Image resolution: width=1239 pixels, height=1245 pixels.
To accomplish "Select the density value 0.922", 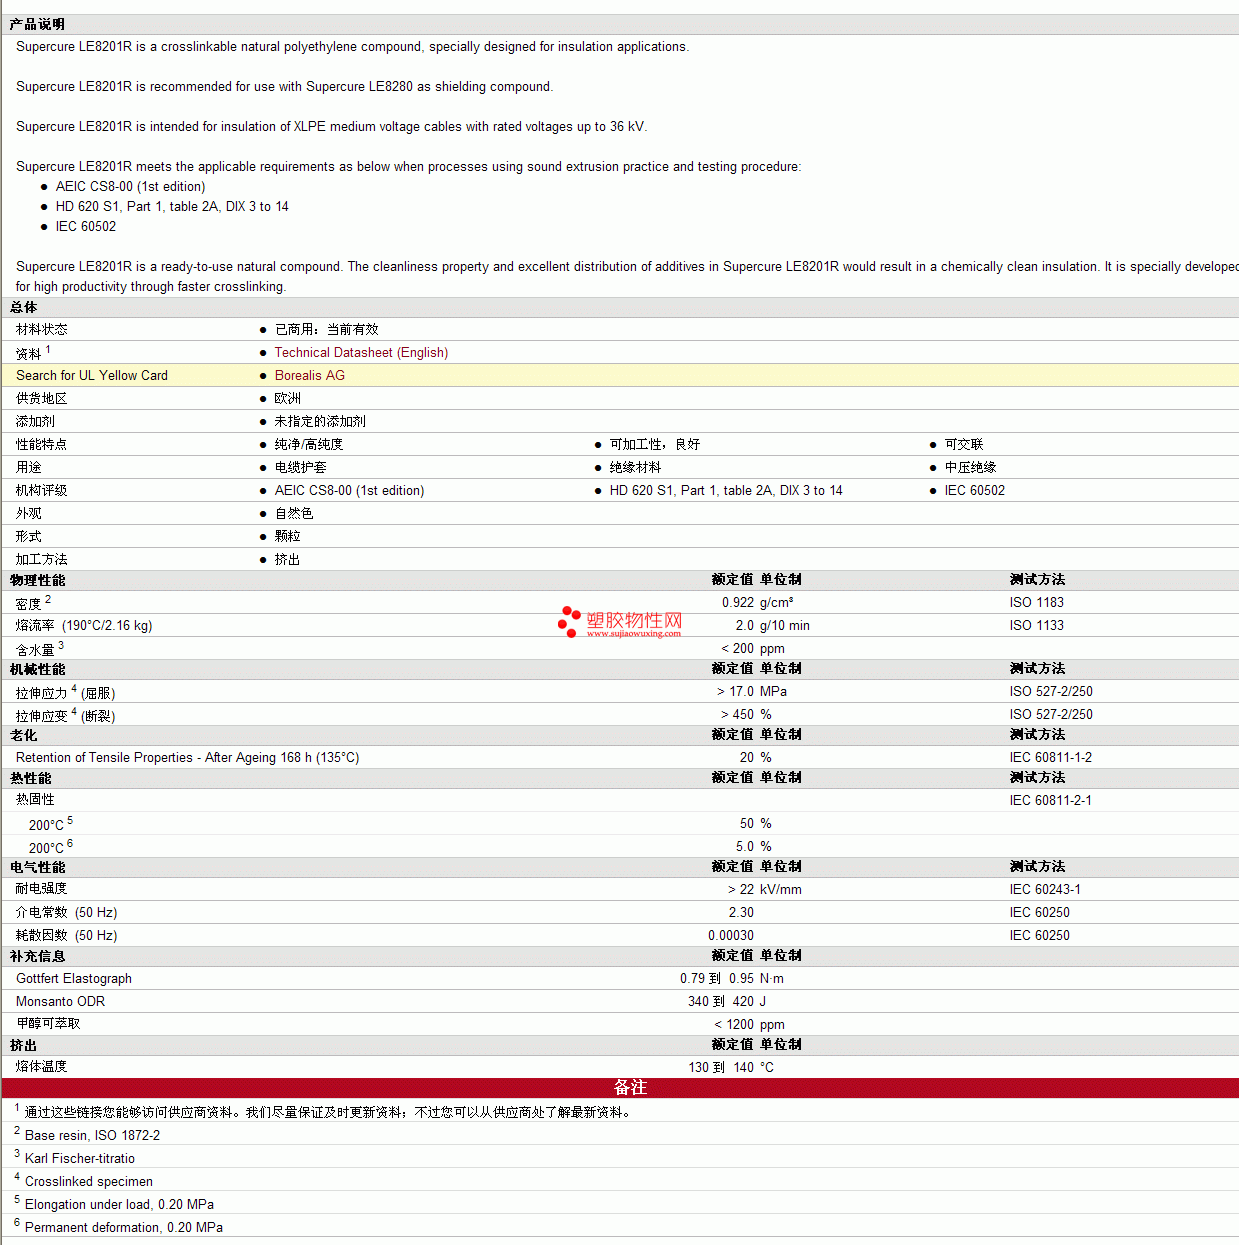I will (738, 602).
